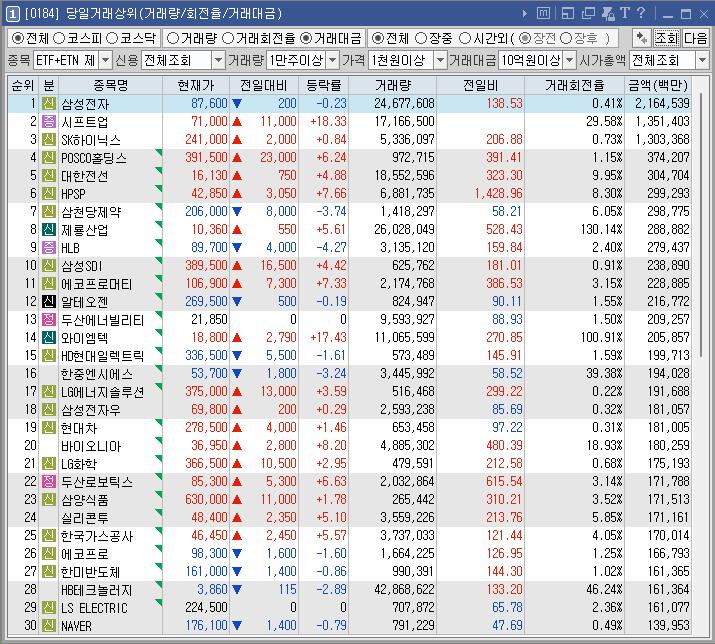The image size is (715, 644).
Task: Select the 거래회전율 radio button
Action: [228, 38]
